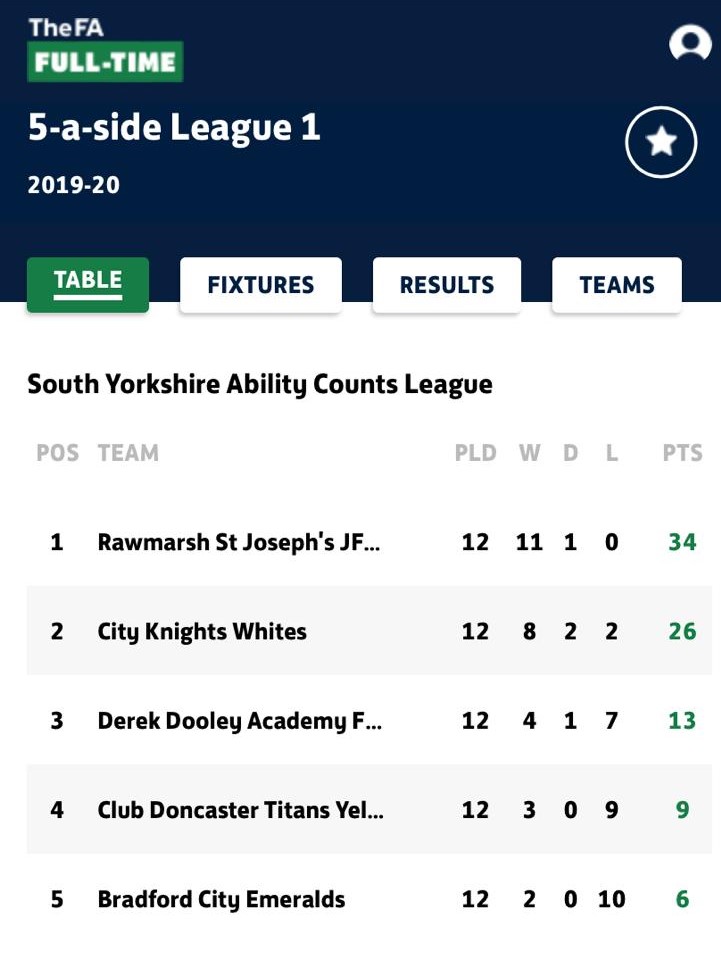
Task: Click Rawmarsh's 34 points value
Action: click(682, 542)
